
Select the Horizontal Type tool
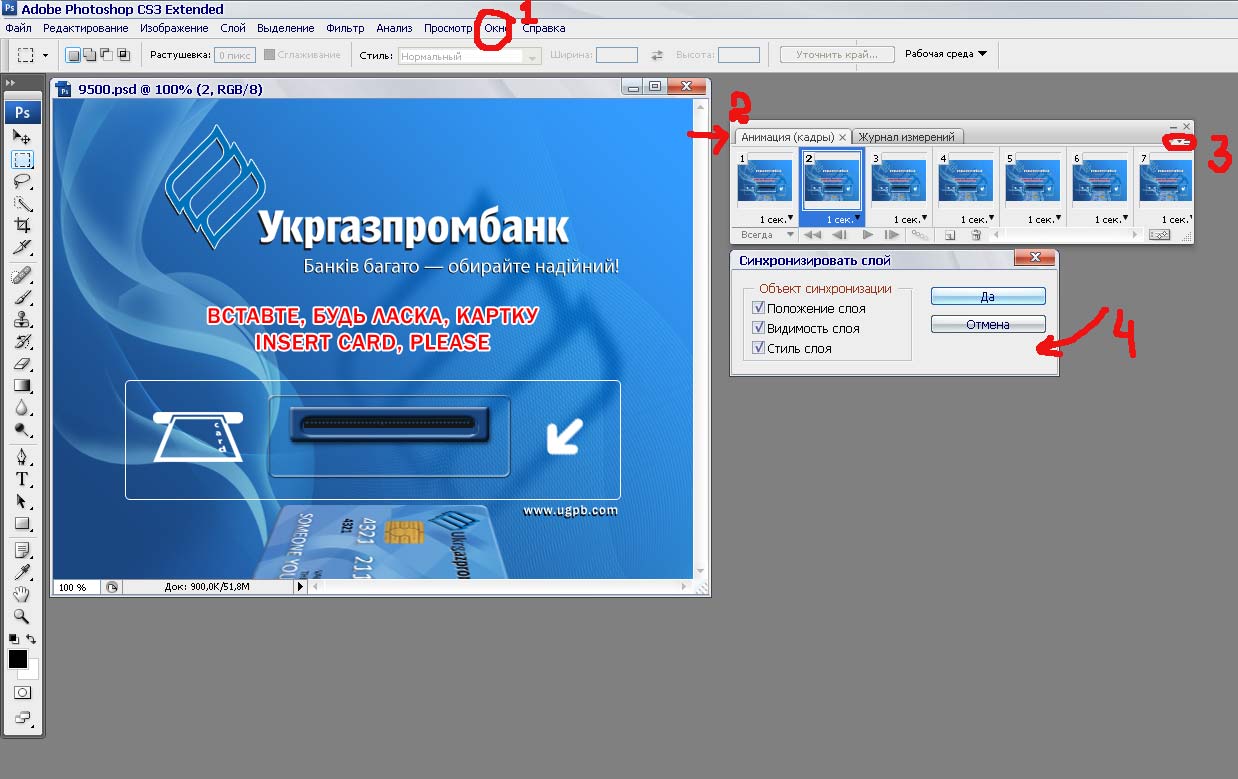(22, 480)
